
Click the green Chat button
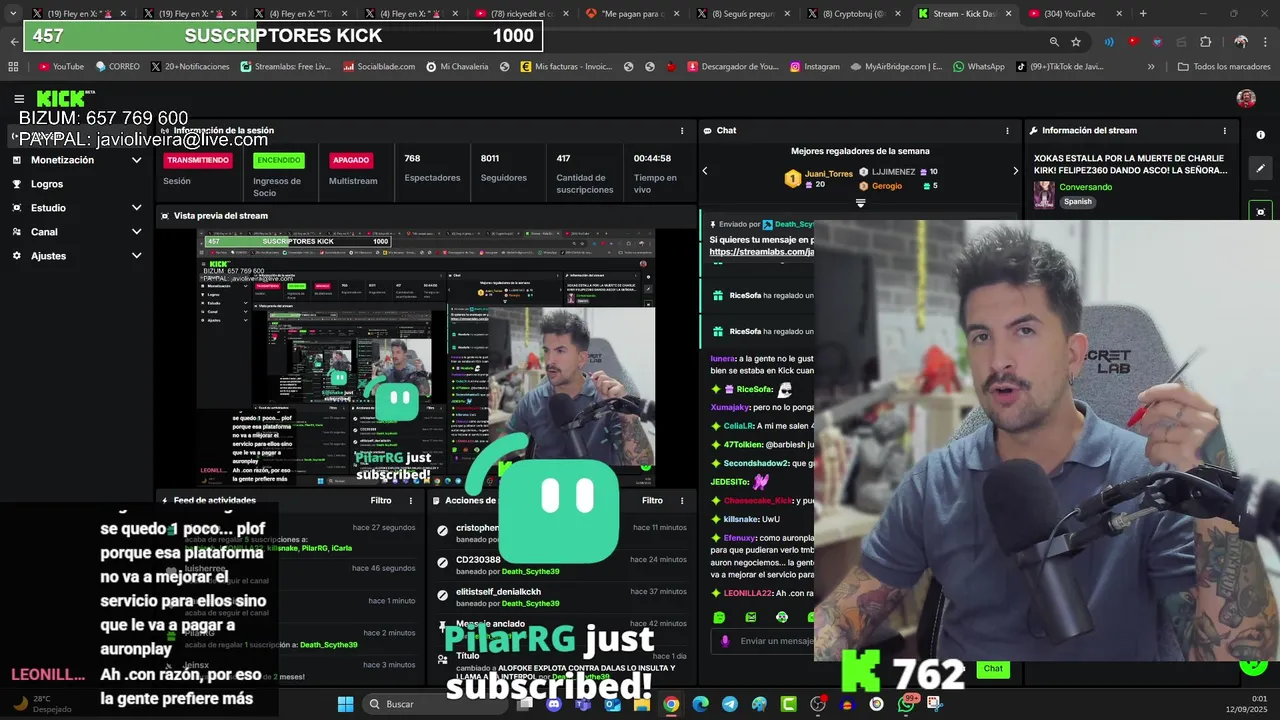993,669
